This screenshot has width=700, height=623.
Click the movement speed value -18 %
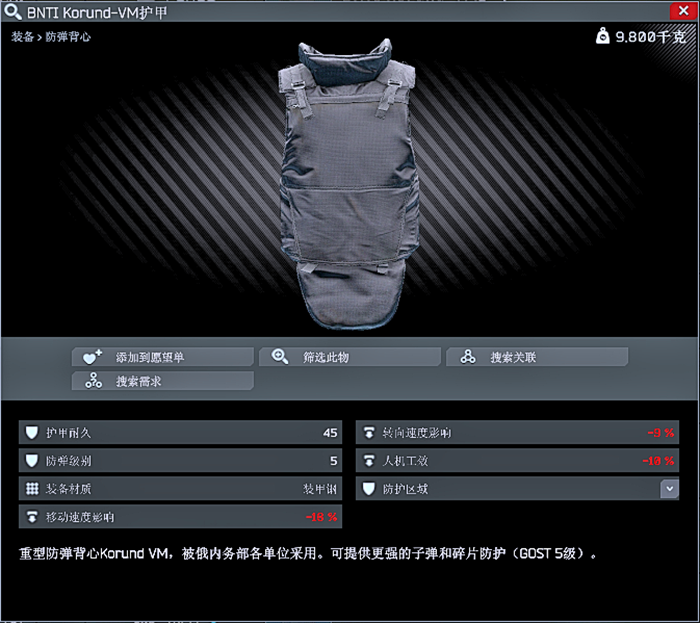pos(321,517)
